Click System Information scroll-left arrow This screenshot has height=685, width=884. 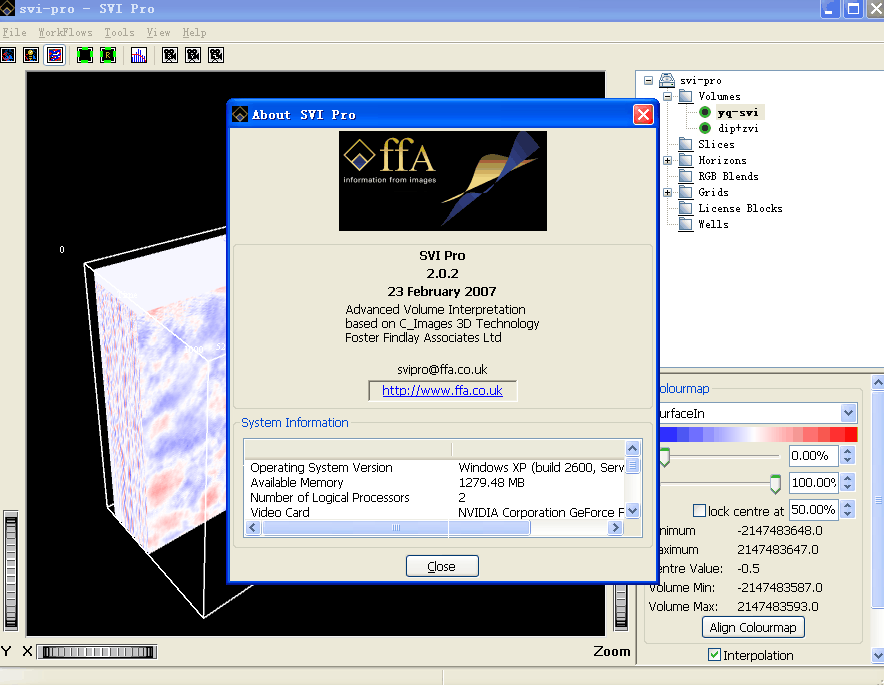point(253,528)
